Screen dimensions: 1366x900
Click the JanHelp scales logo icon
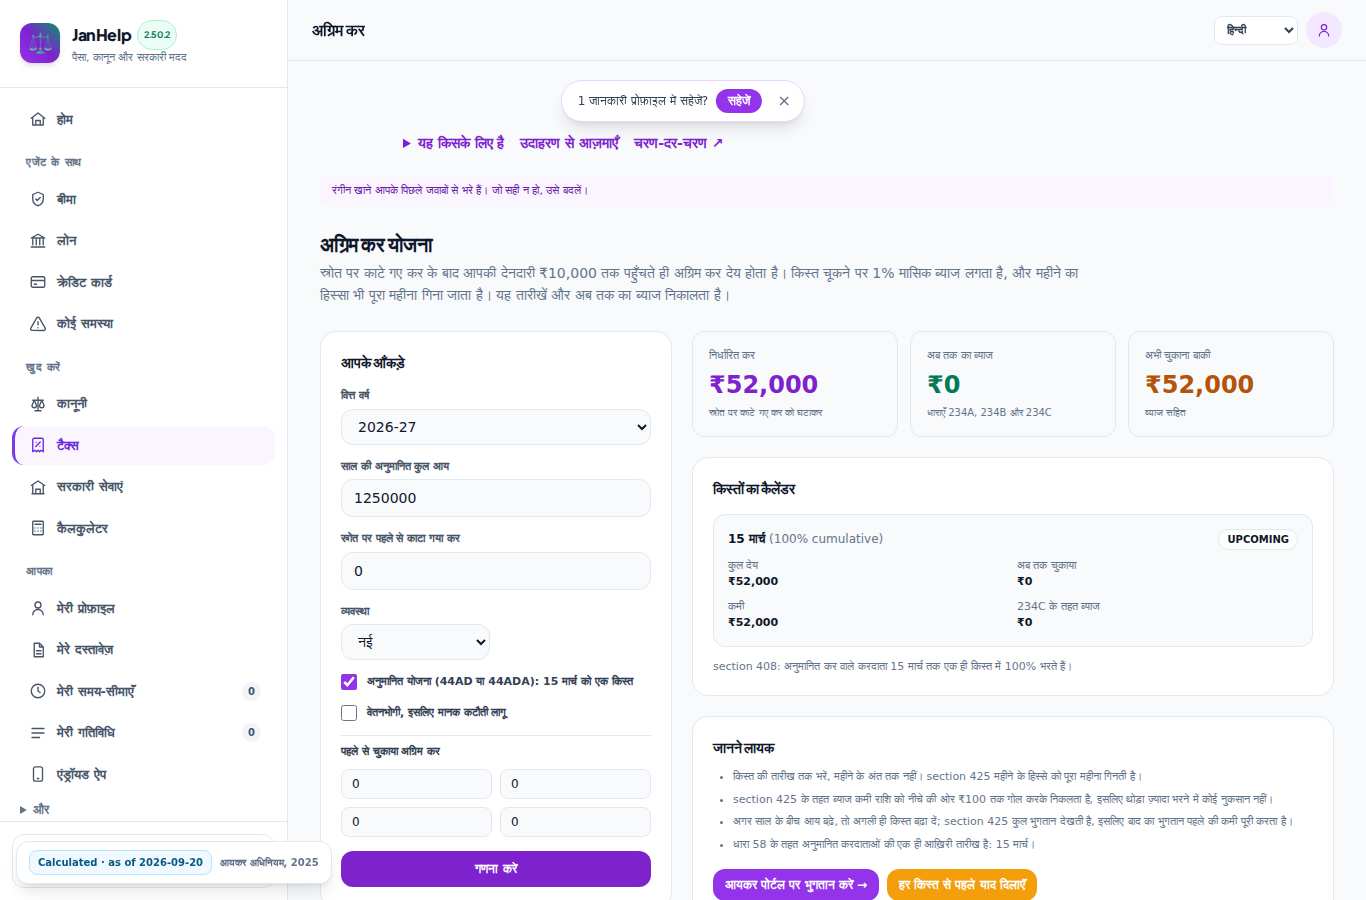pyautogui.click(x=40, y=43)
